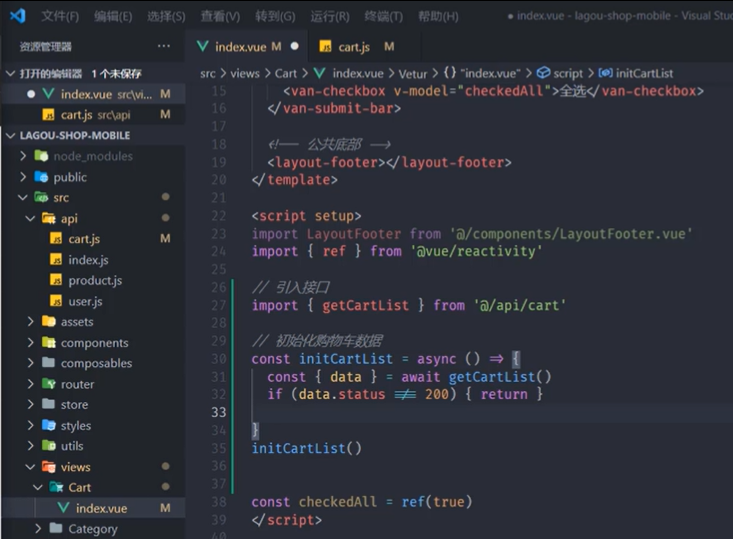Image resolution: width=733 pixels, height=539 pixels.
Task: Click the views breadcrumb segment
Action: click(x=244, y=73)
